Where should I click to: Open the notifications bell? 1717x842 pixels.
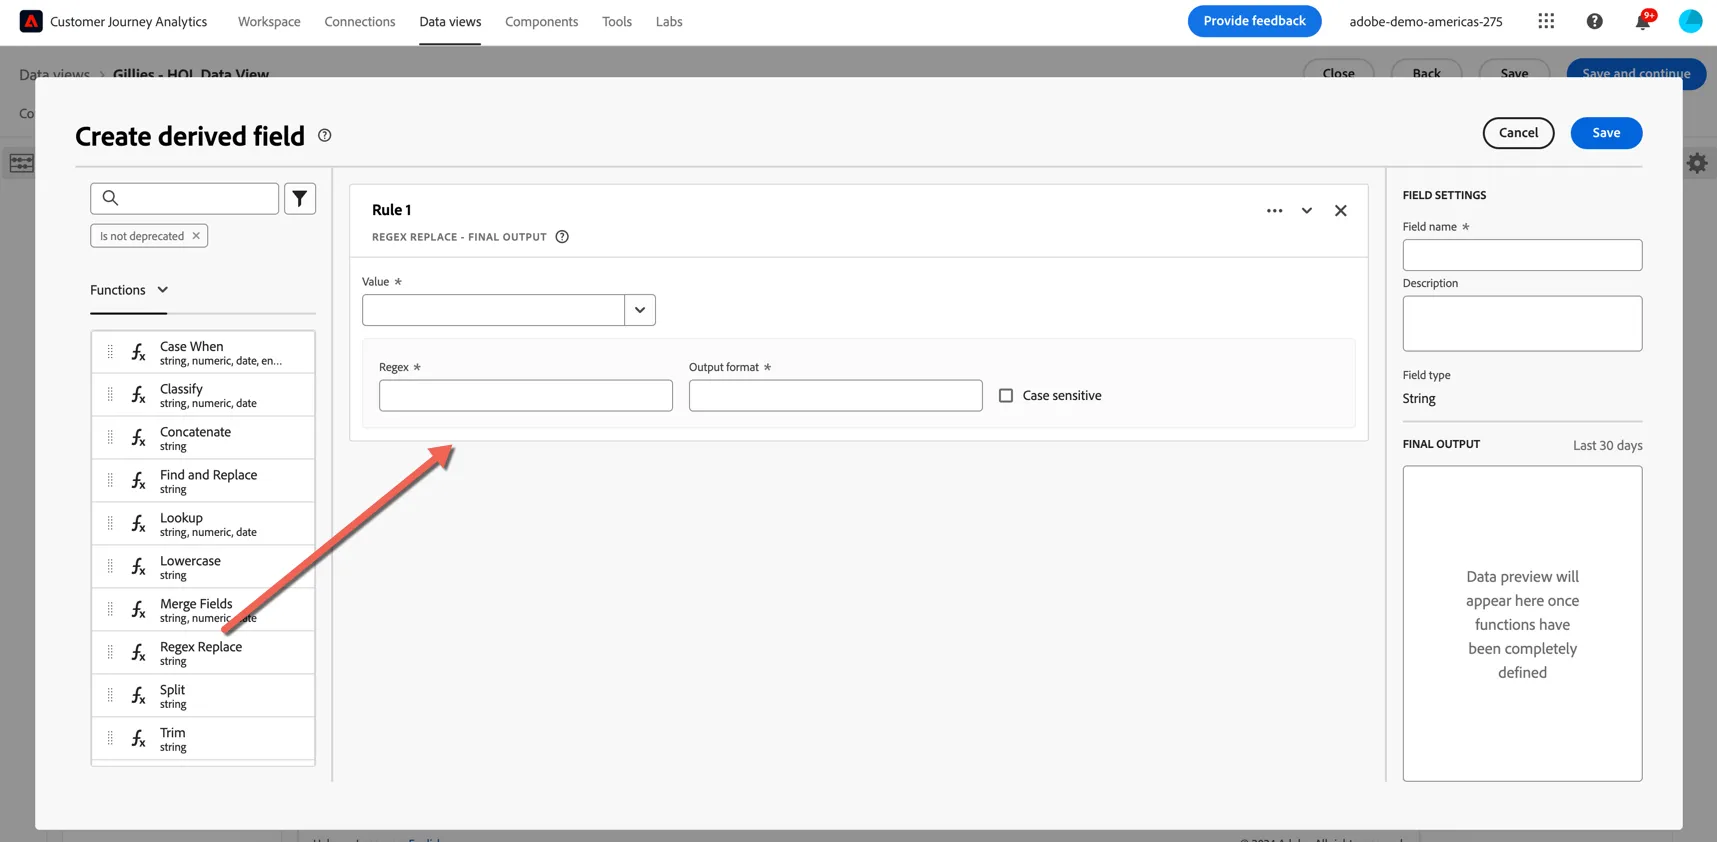[1643, 21]
